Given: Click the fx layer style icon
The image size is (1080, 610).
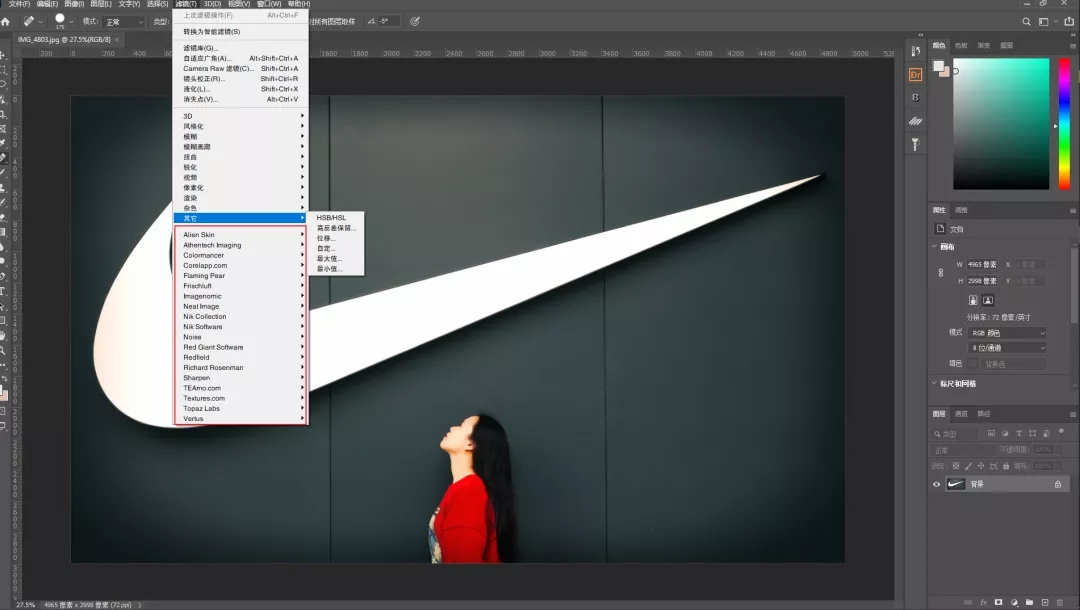Looking at the screenshot, I should coord(984,602).
